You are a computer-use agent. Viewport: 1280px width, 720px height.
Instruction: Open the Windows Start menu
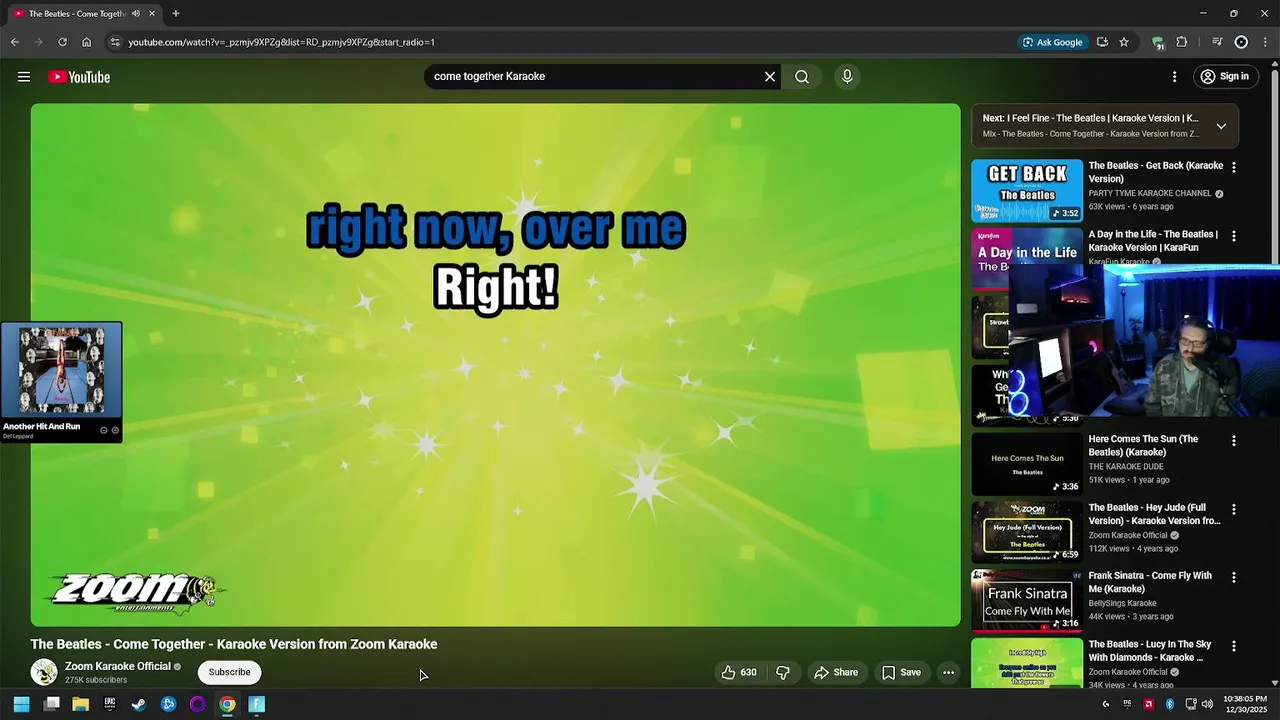[x=21, y=704]
